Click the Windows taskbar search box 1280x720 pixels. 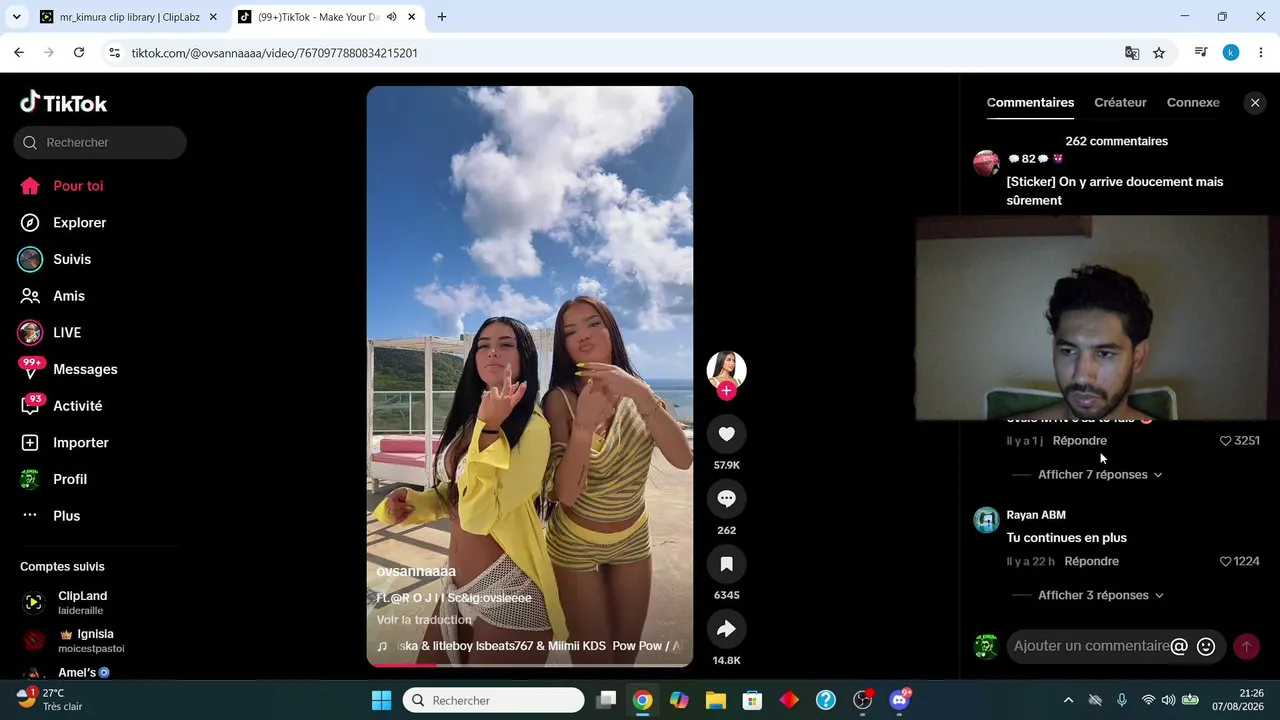(494, 700)
